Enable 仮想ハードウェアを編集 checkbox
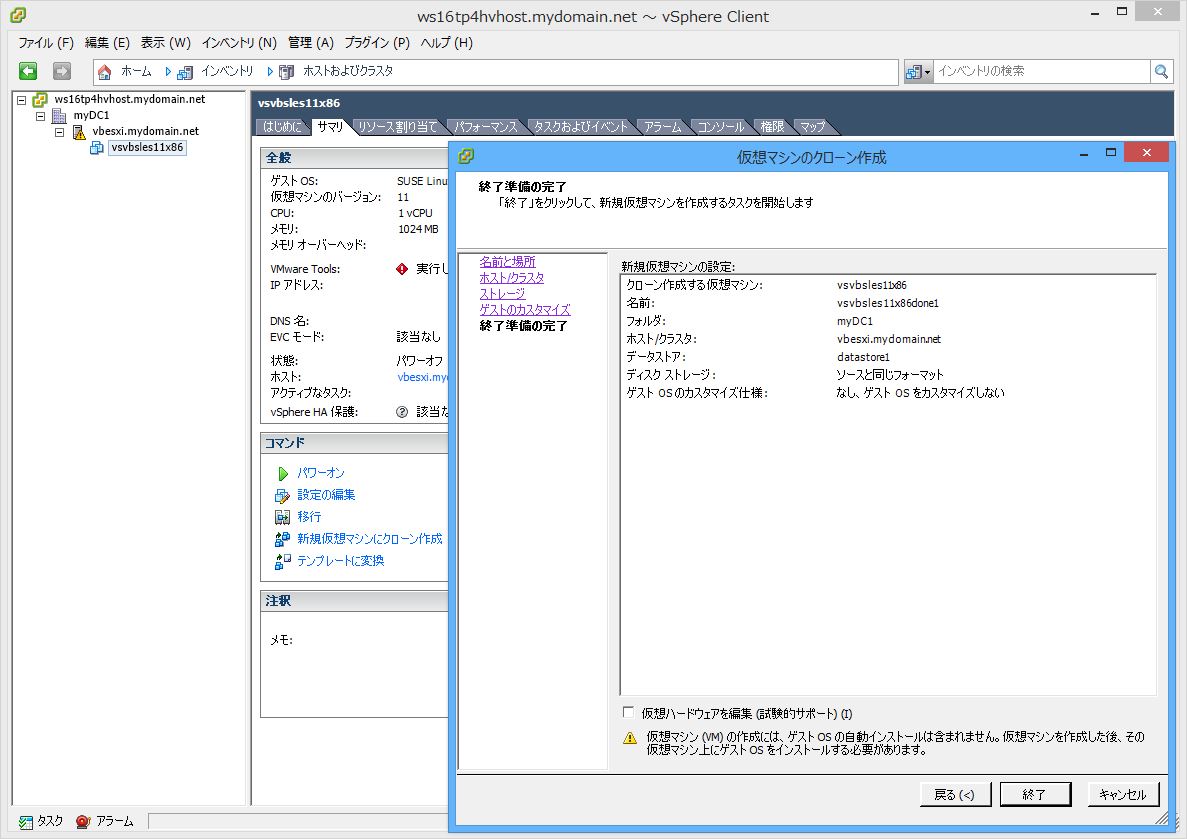The height and width of the screenshot is (839, 1187). pyautogui.click(x=628, y=713)
